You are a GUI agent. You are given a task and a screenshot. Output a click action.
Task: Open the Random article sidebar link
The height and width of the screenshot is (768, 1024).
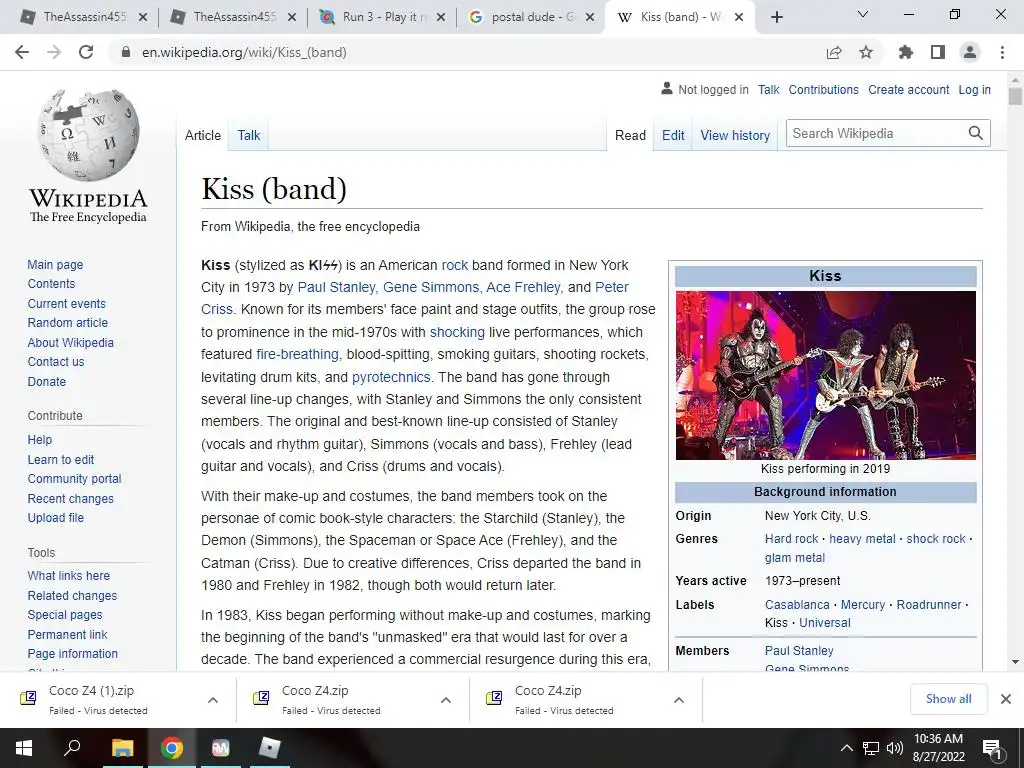tap(67, 323)
